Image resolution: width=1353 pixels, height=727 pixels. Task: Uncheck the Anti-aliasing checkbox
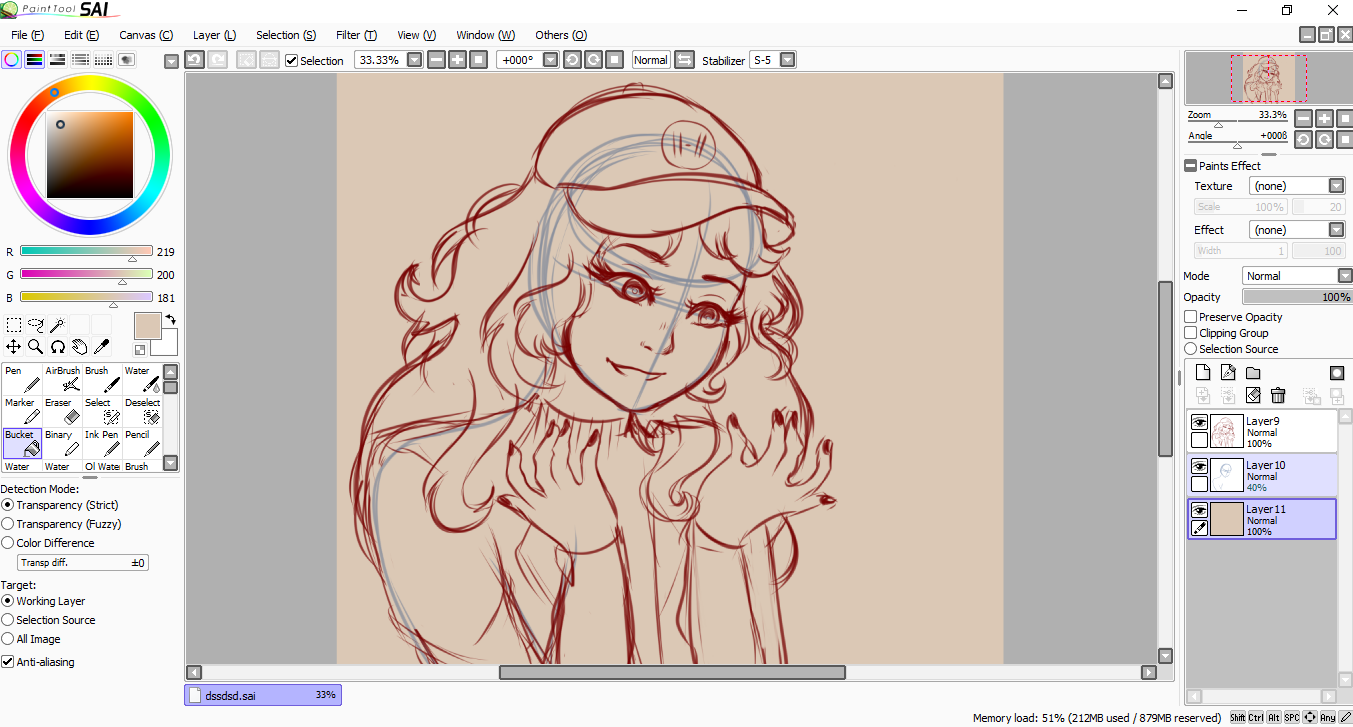(8, 662)
